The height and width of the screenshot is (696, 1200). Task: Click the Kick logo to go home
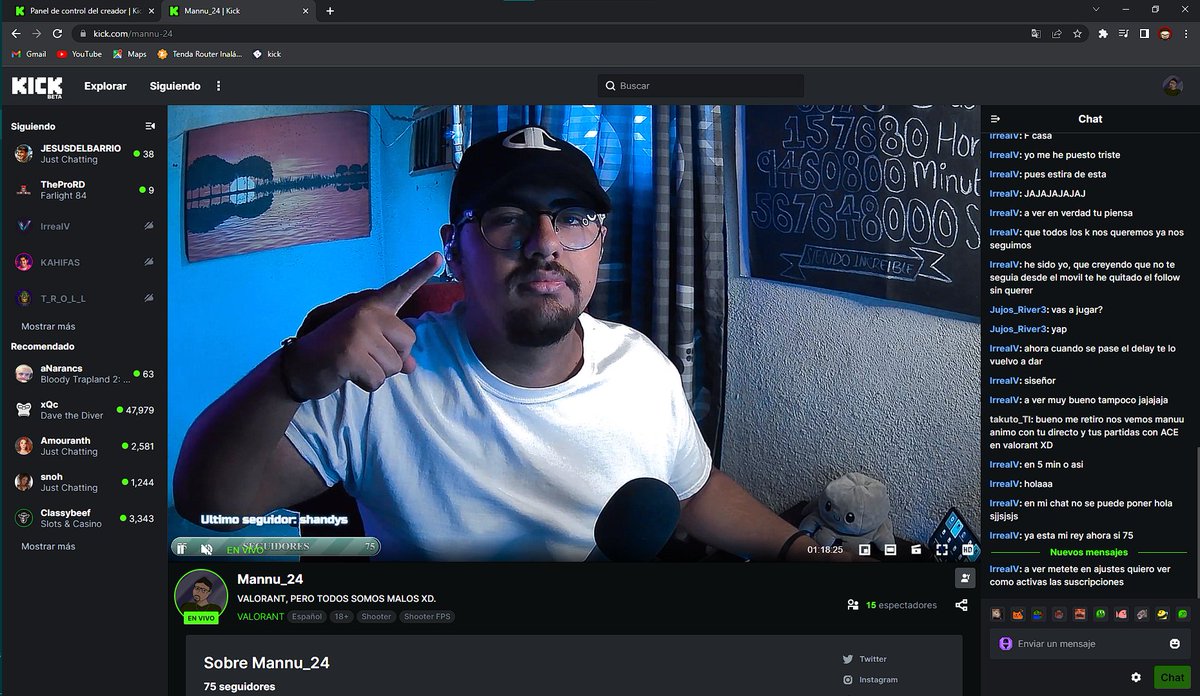tap(37, 86)
